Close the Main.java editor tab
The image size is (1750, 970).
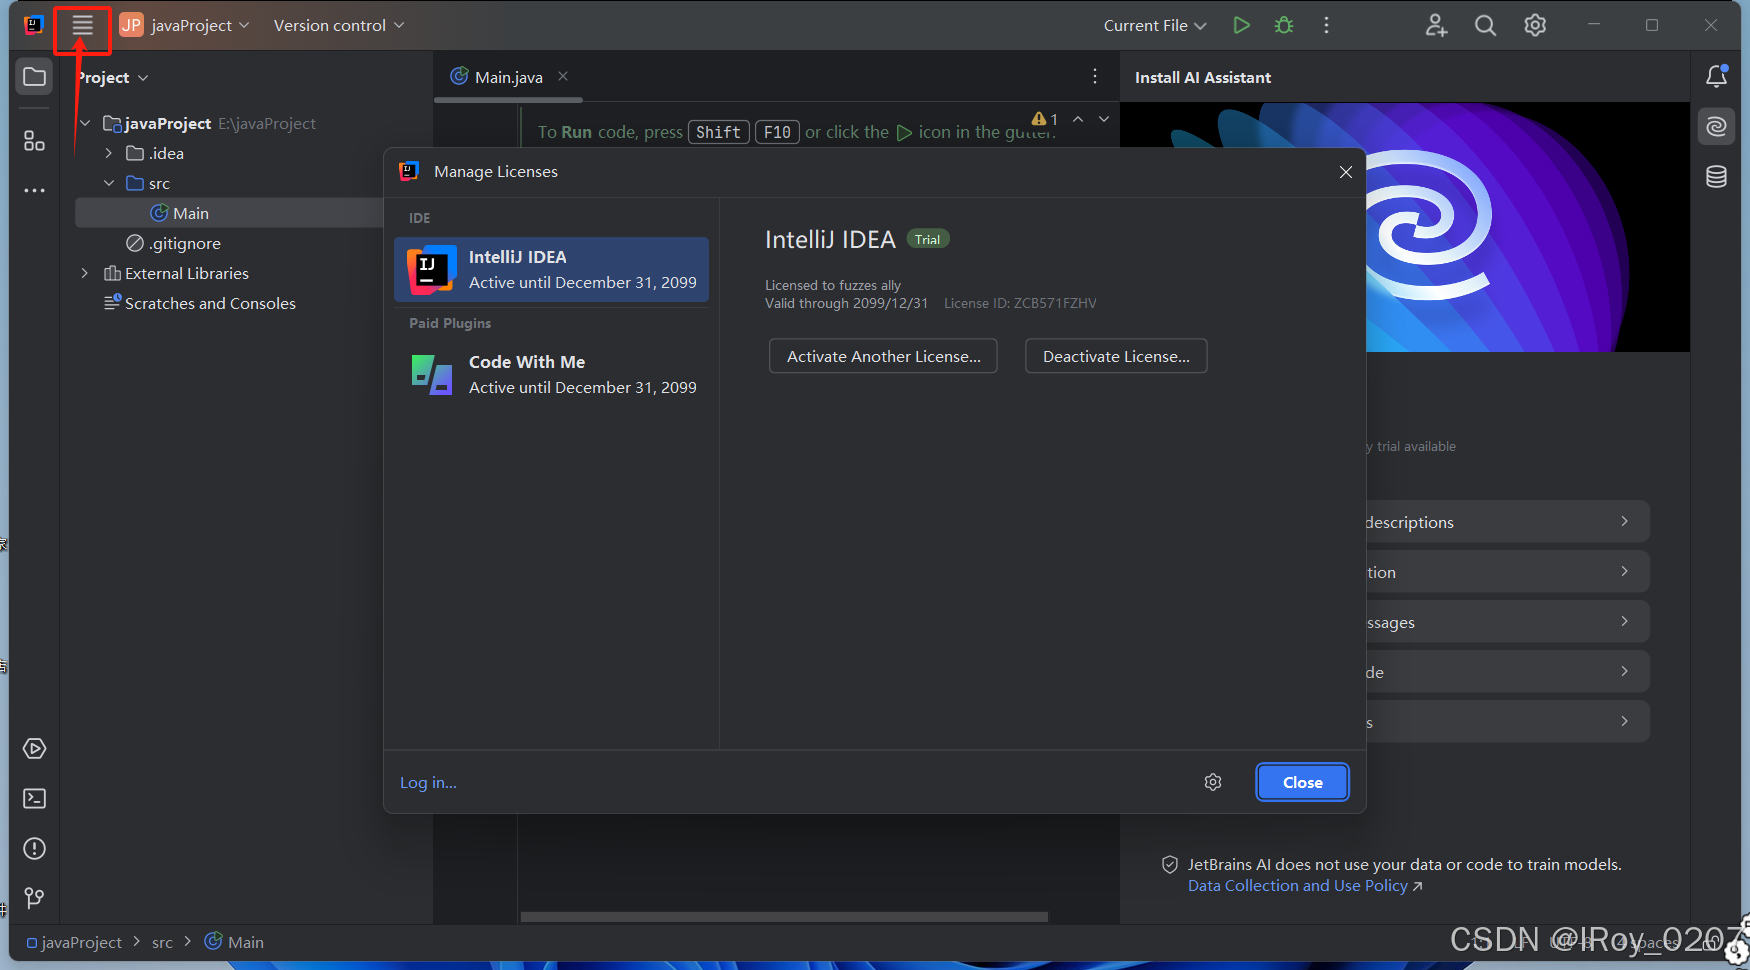pyautogui.click(x=563, y=76)
